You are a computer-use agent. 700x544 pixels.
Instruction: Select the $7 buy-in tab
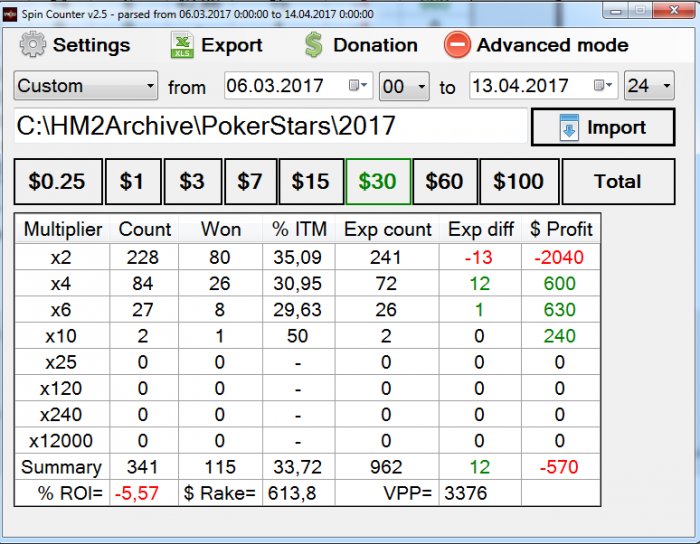(250, 182)
